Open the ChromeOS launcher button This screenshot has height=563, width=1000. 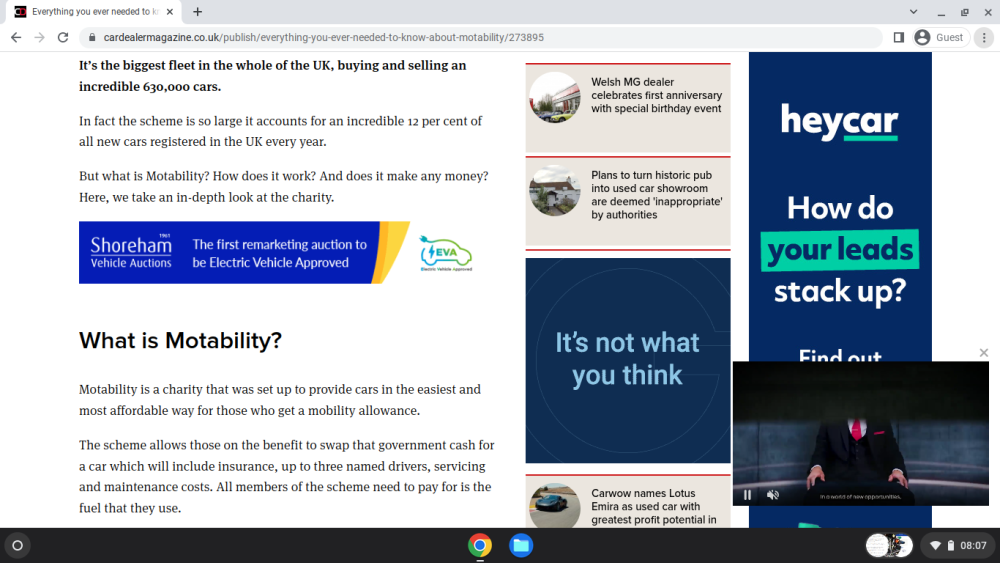[18, 546]
